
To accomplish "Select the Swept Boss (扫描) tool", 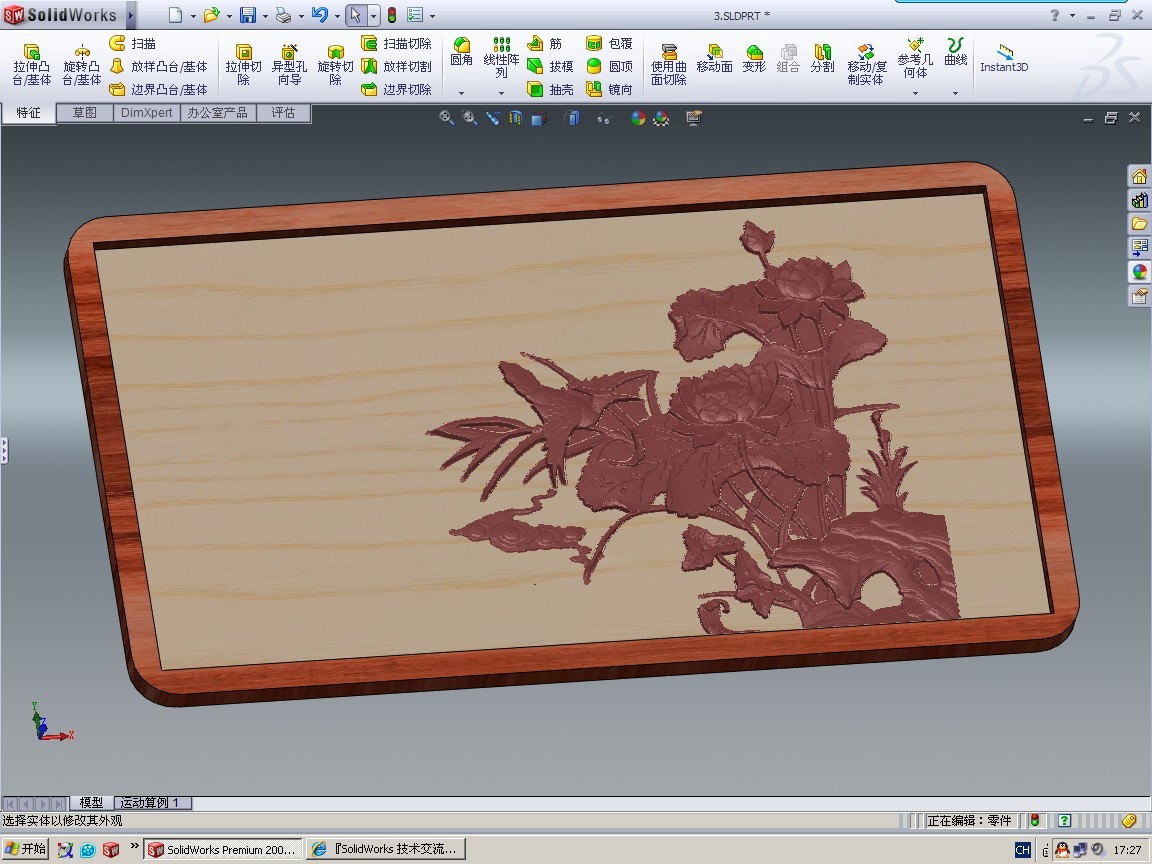I will [x=133, y=43].
